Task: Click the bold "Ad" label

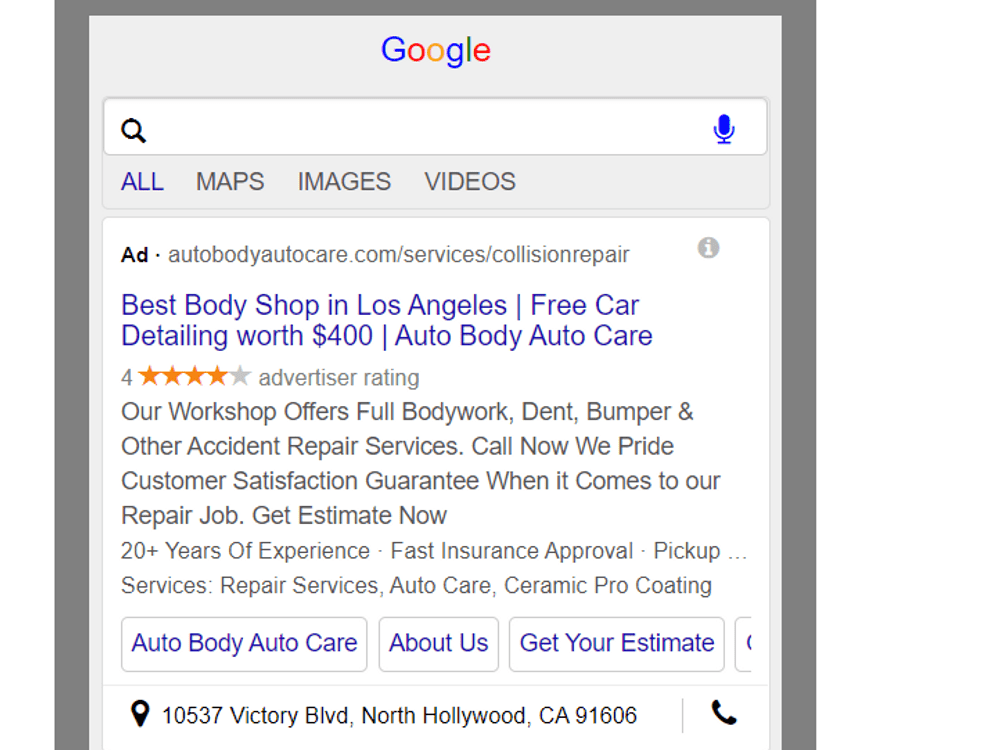Action: point(135,254)
